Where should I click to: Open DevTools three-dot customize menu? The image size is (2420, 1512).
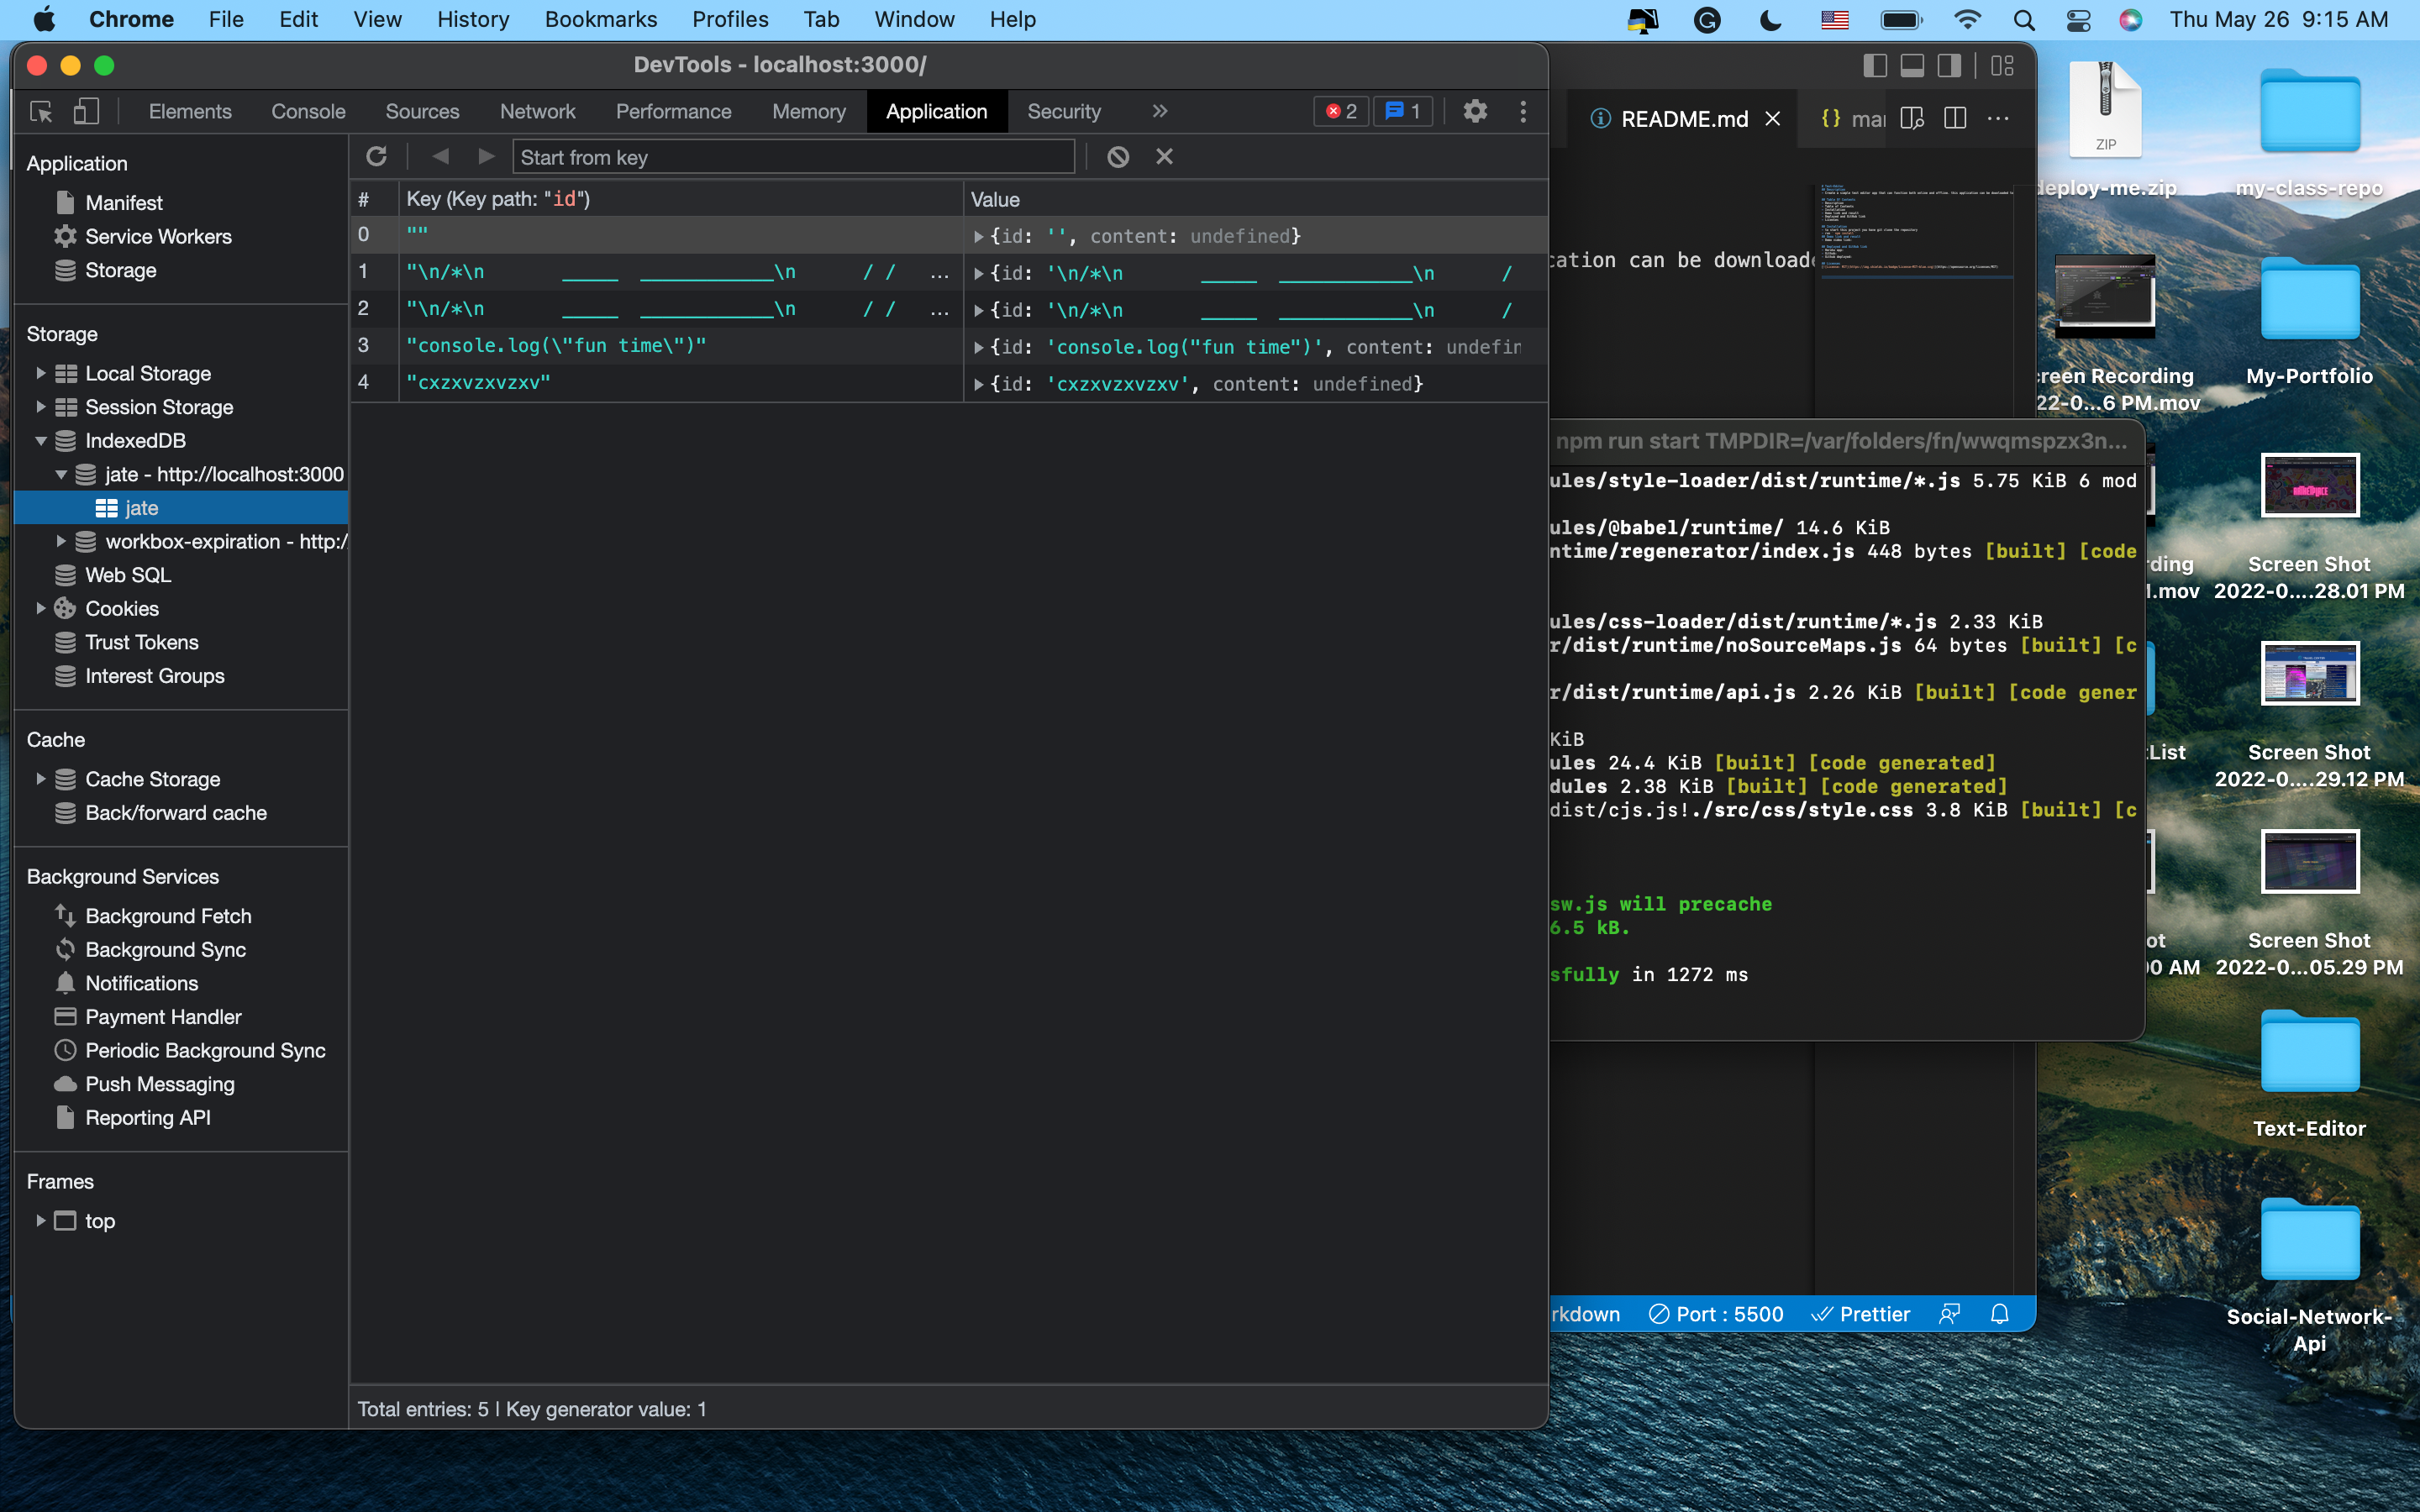pyautogui.click(x=1523, y=111)
